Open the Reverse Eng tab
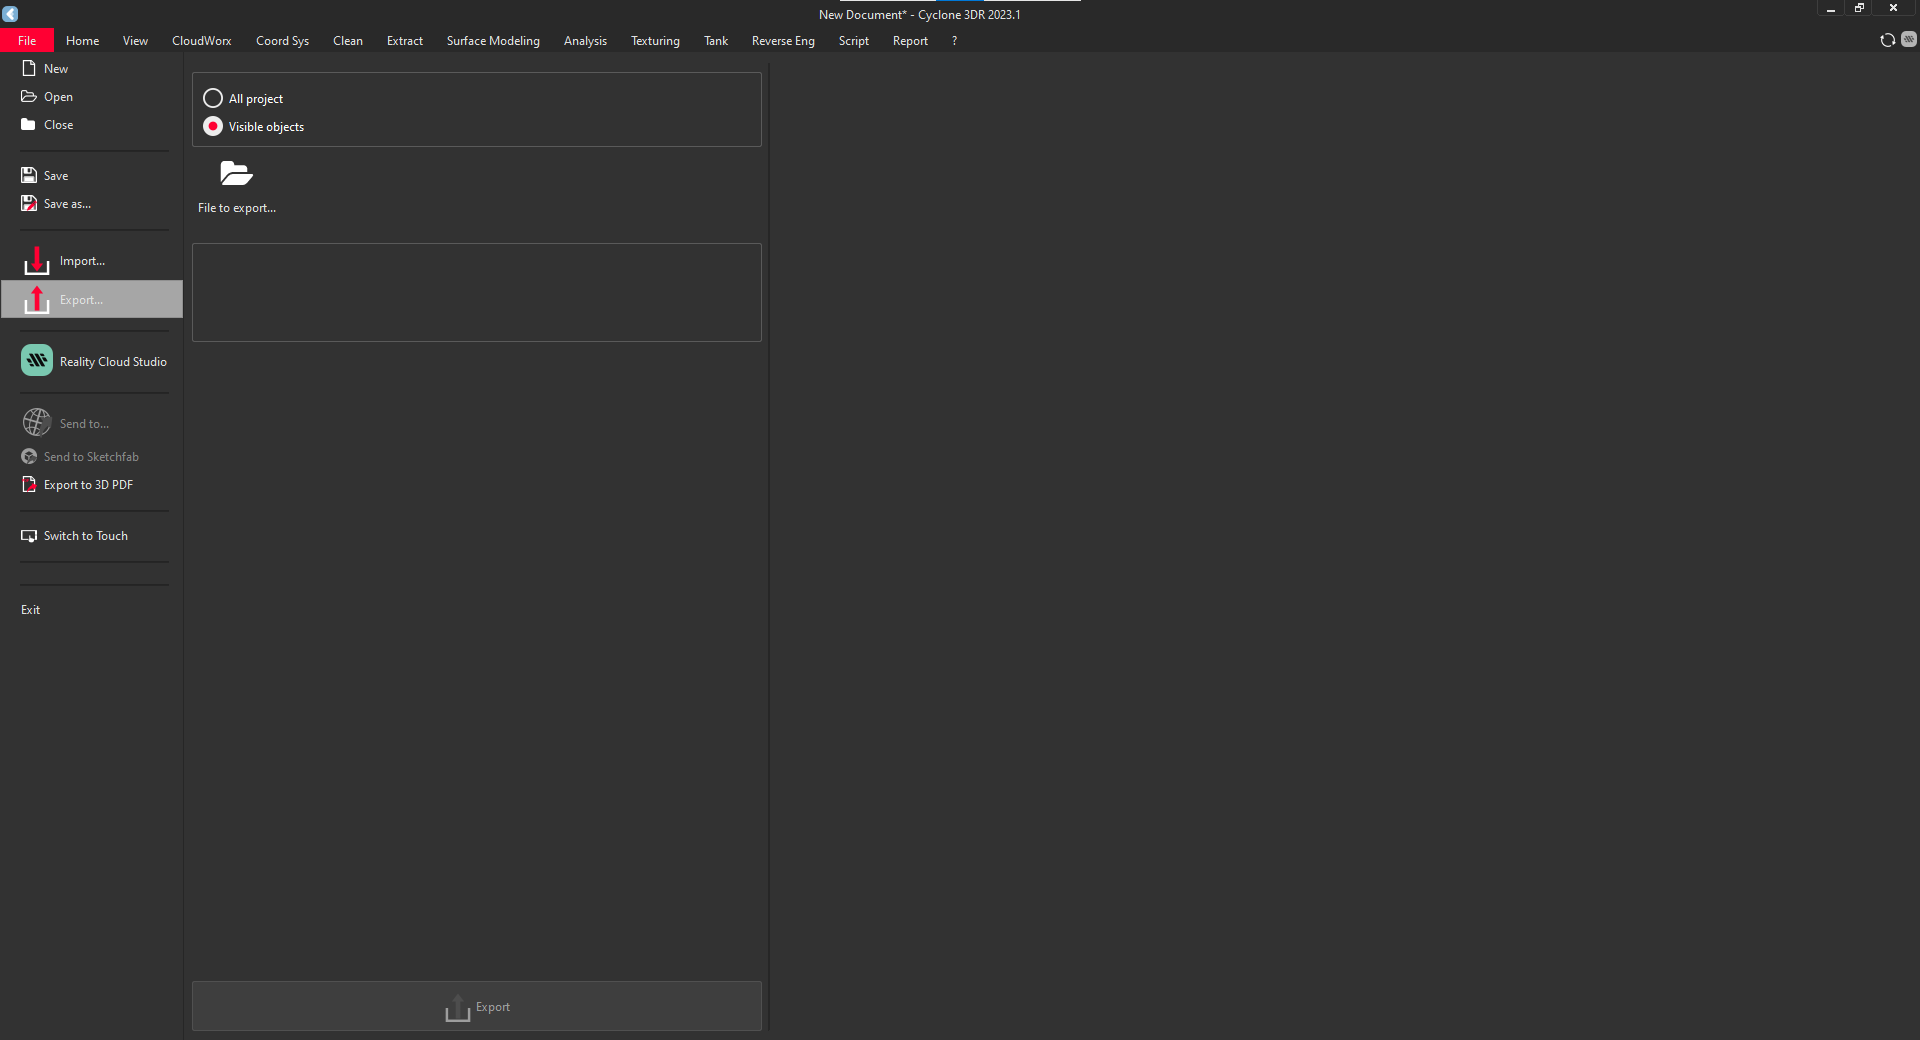Screen dimensions: 1920x1040 coord(783,41)
